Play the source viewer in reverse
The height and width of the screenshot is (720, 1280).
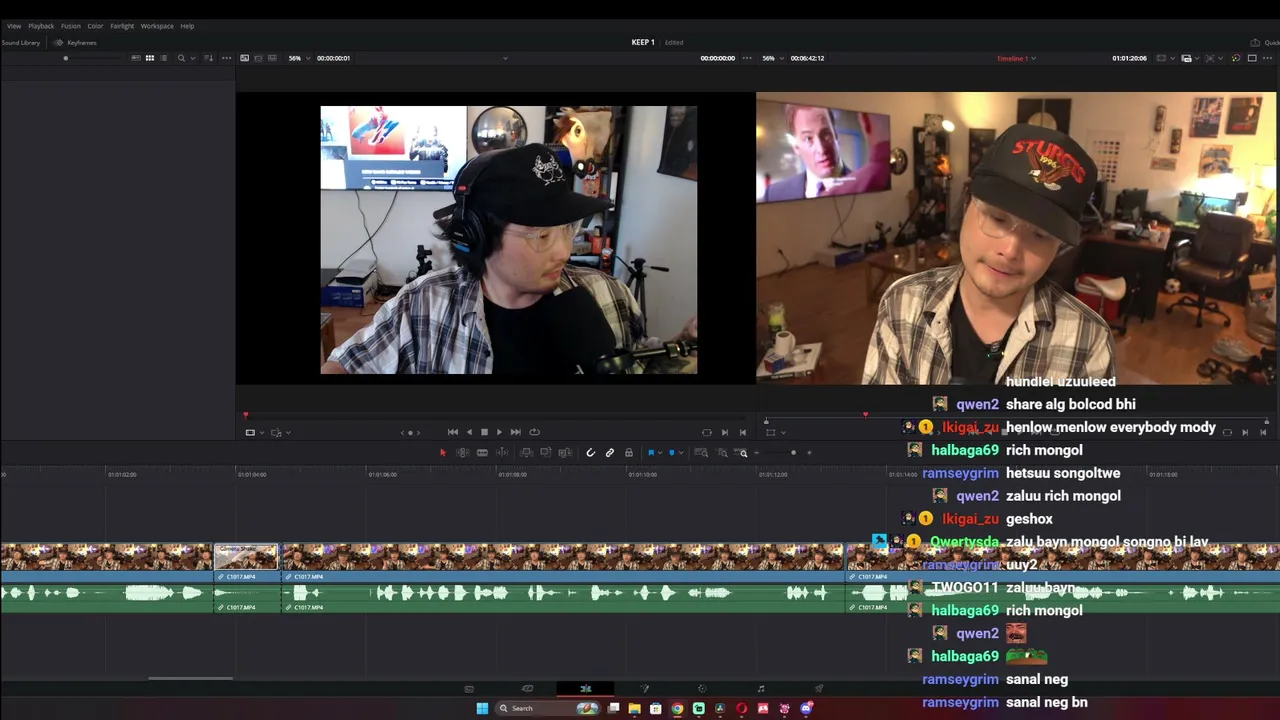[469, 432]
